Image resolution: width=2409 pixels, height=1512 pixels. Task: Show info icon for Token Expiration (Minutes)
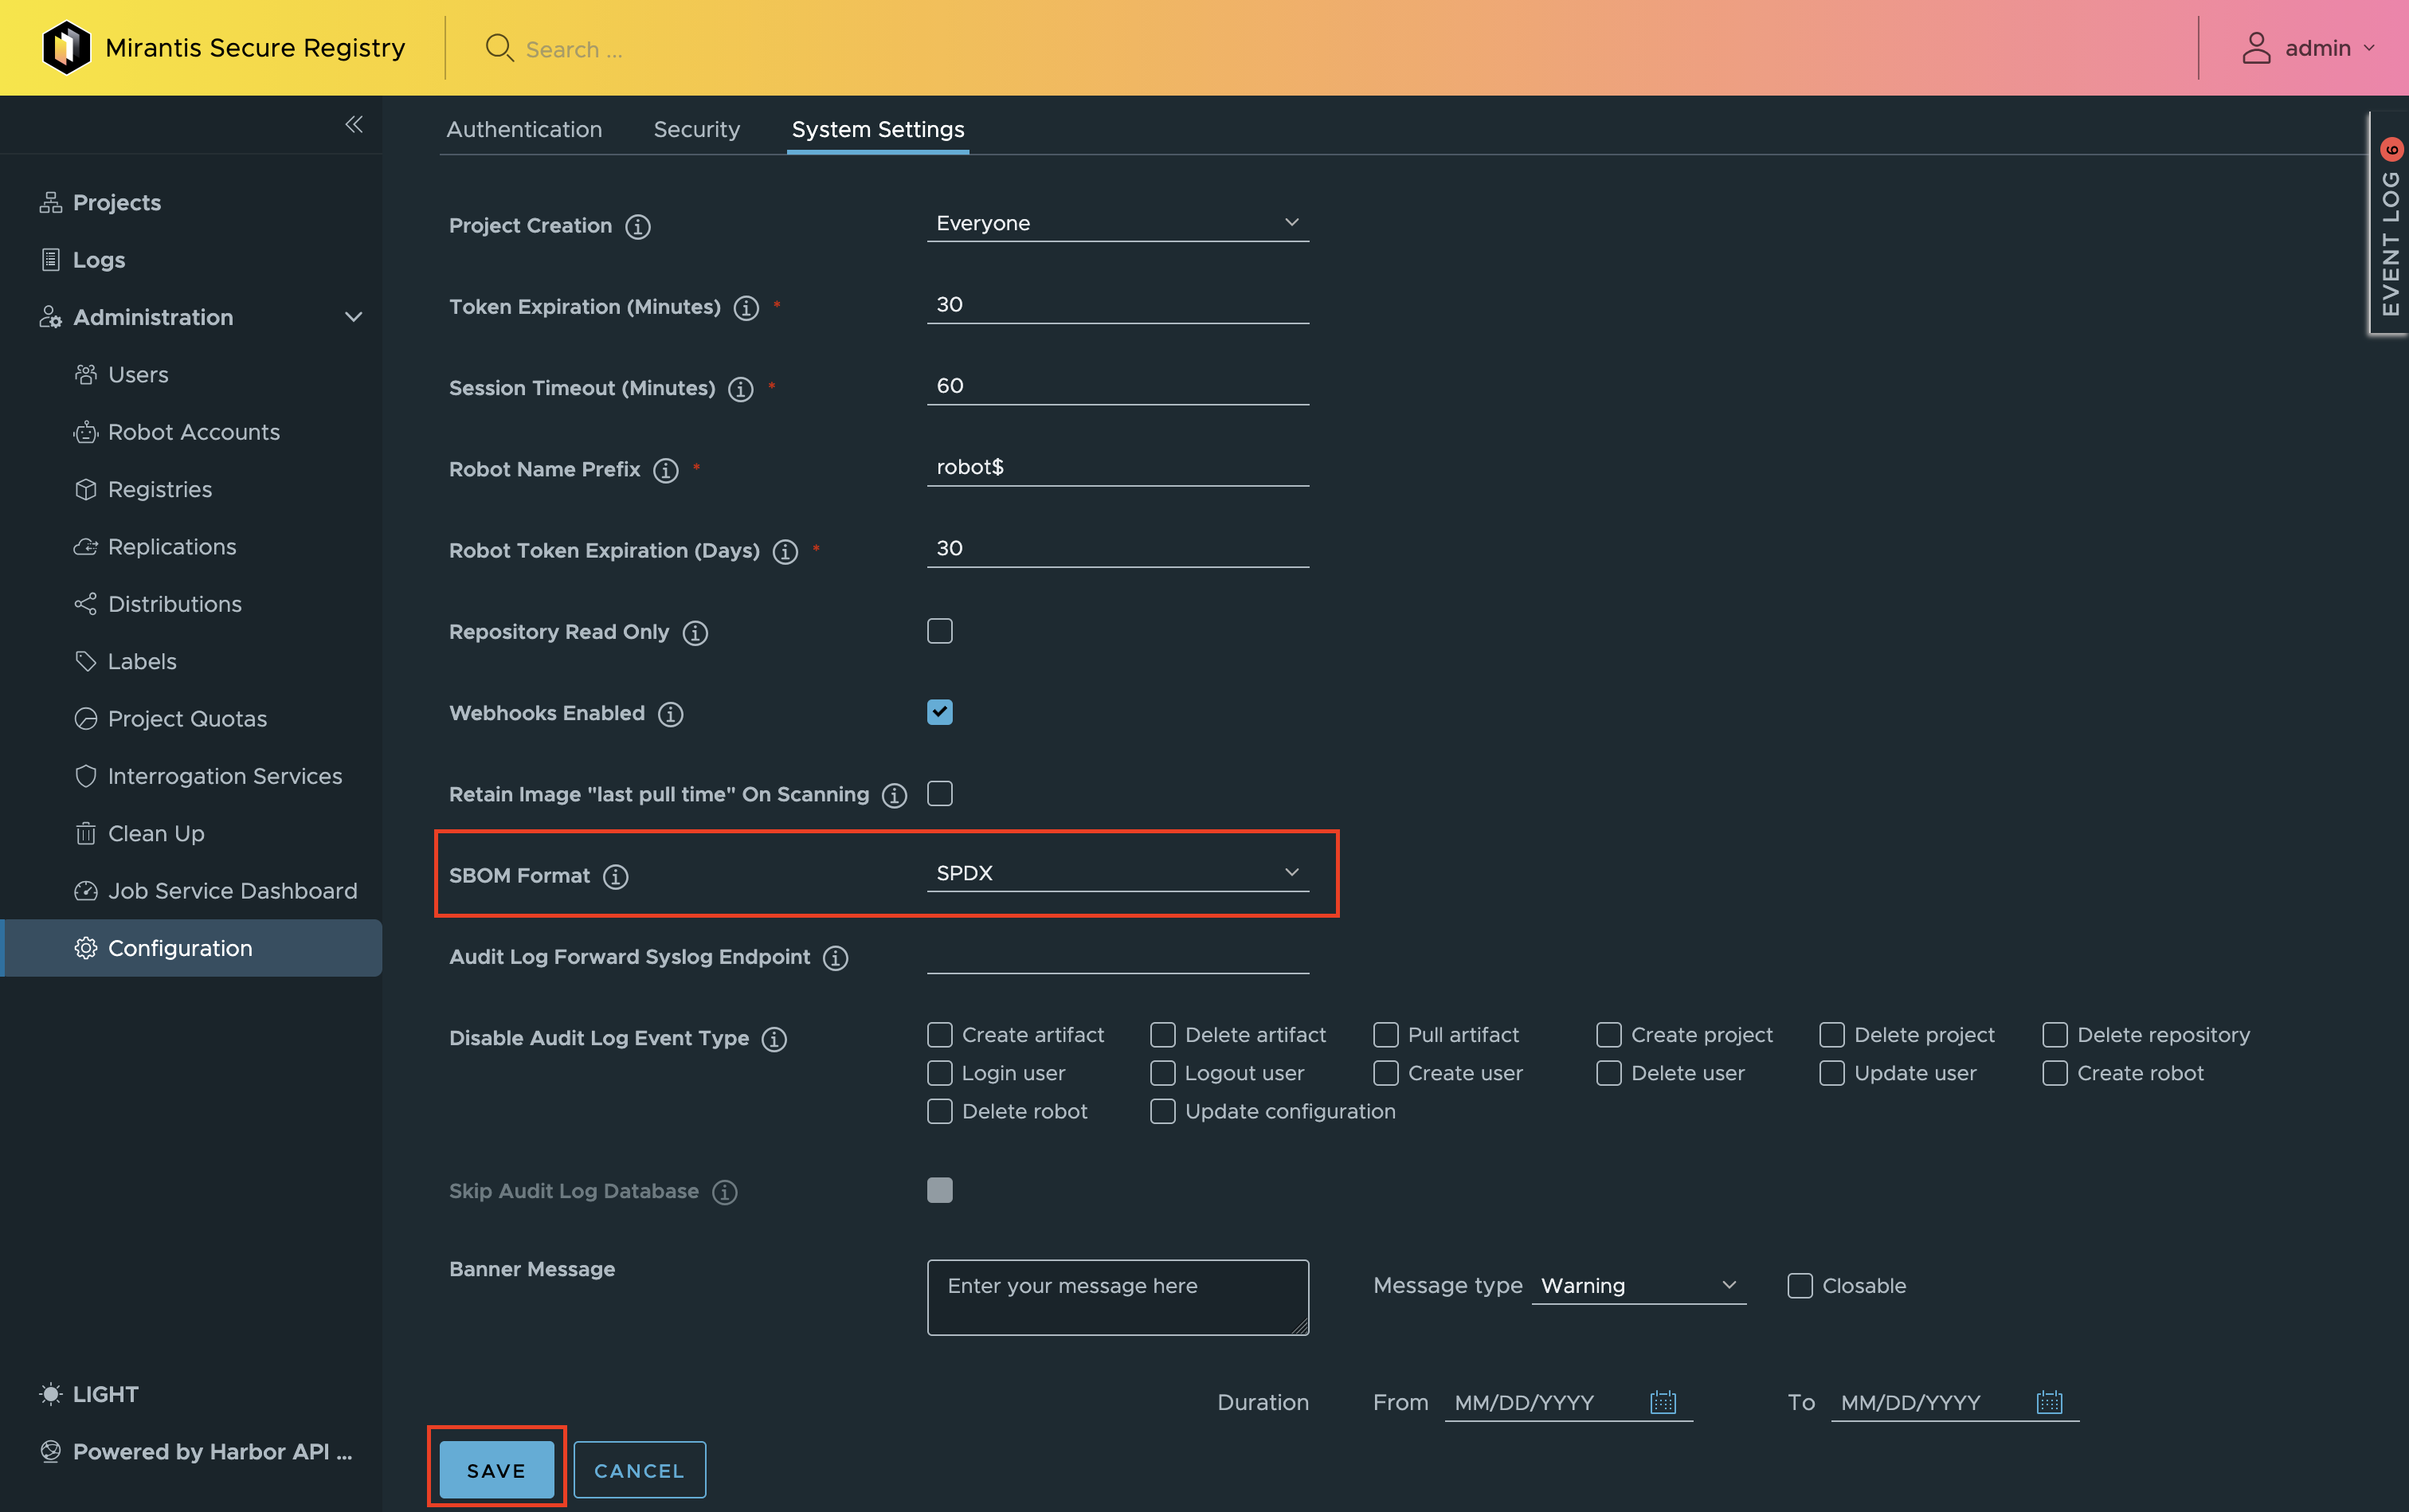click(x=746, y=308)
